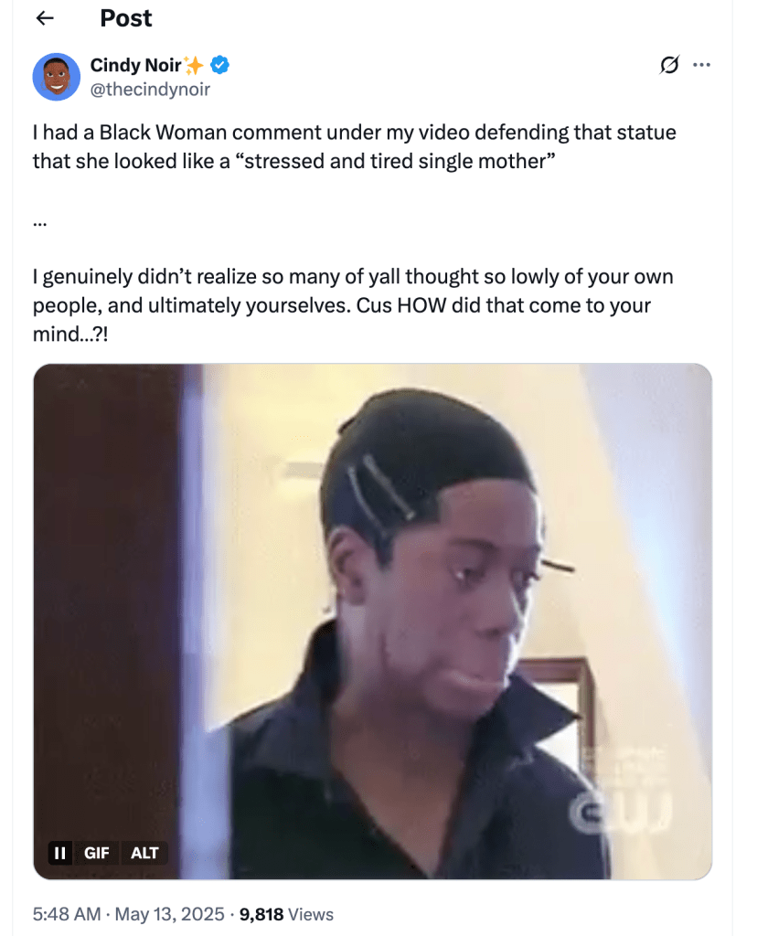The width and height of the screenshot is (768, 936).
Task: Click the blue verified checkmark badge
Action: pyautogui.click(x=220, y=64)
